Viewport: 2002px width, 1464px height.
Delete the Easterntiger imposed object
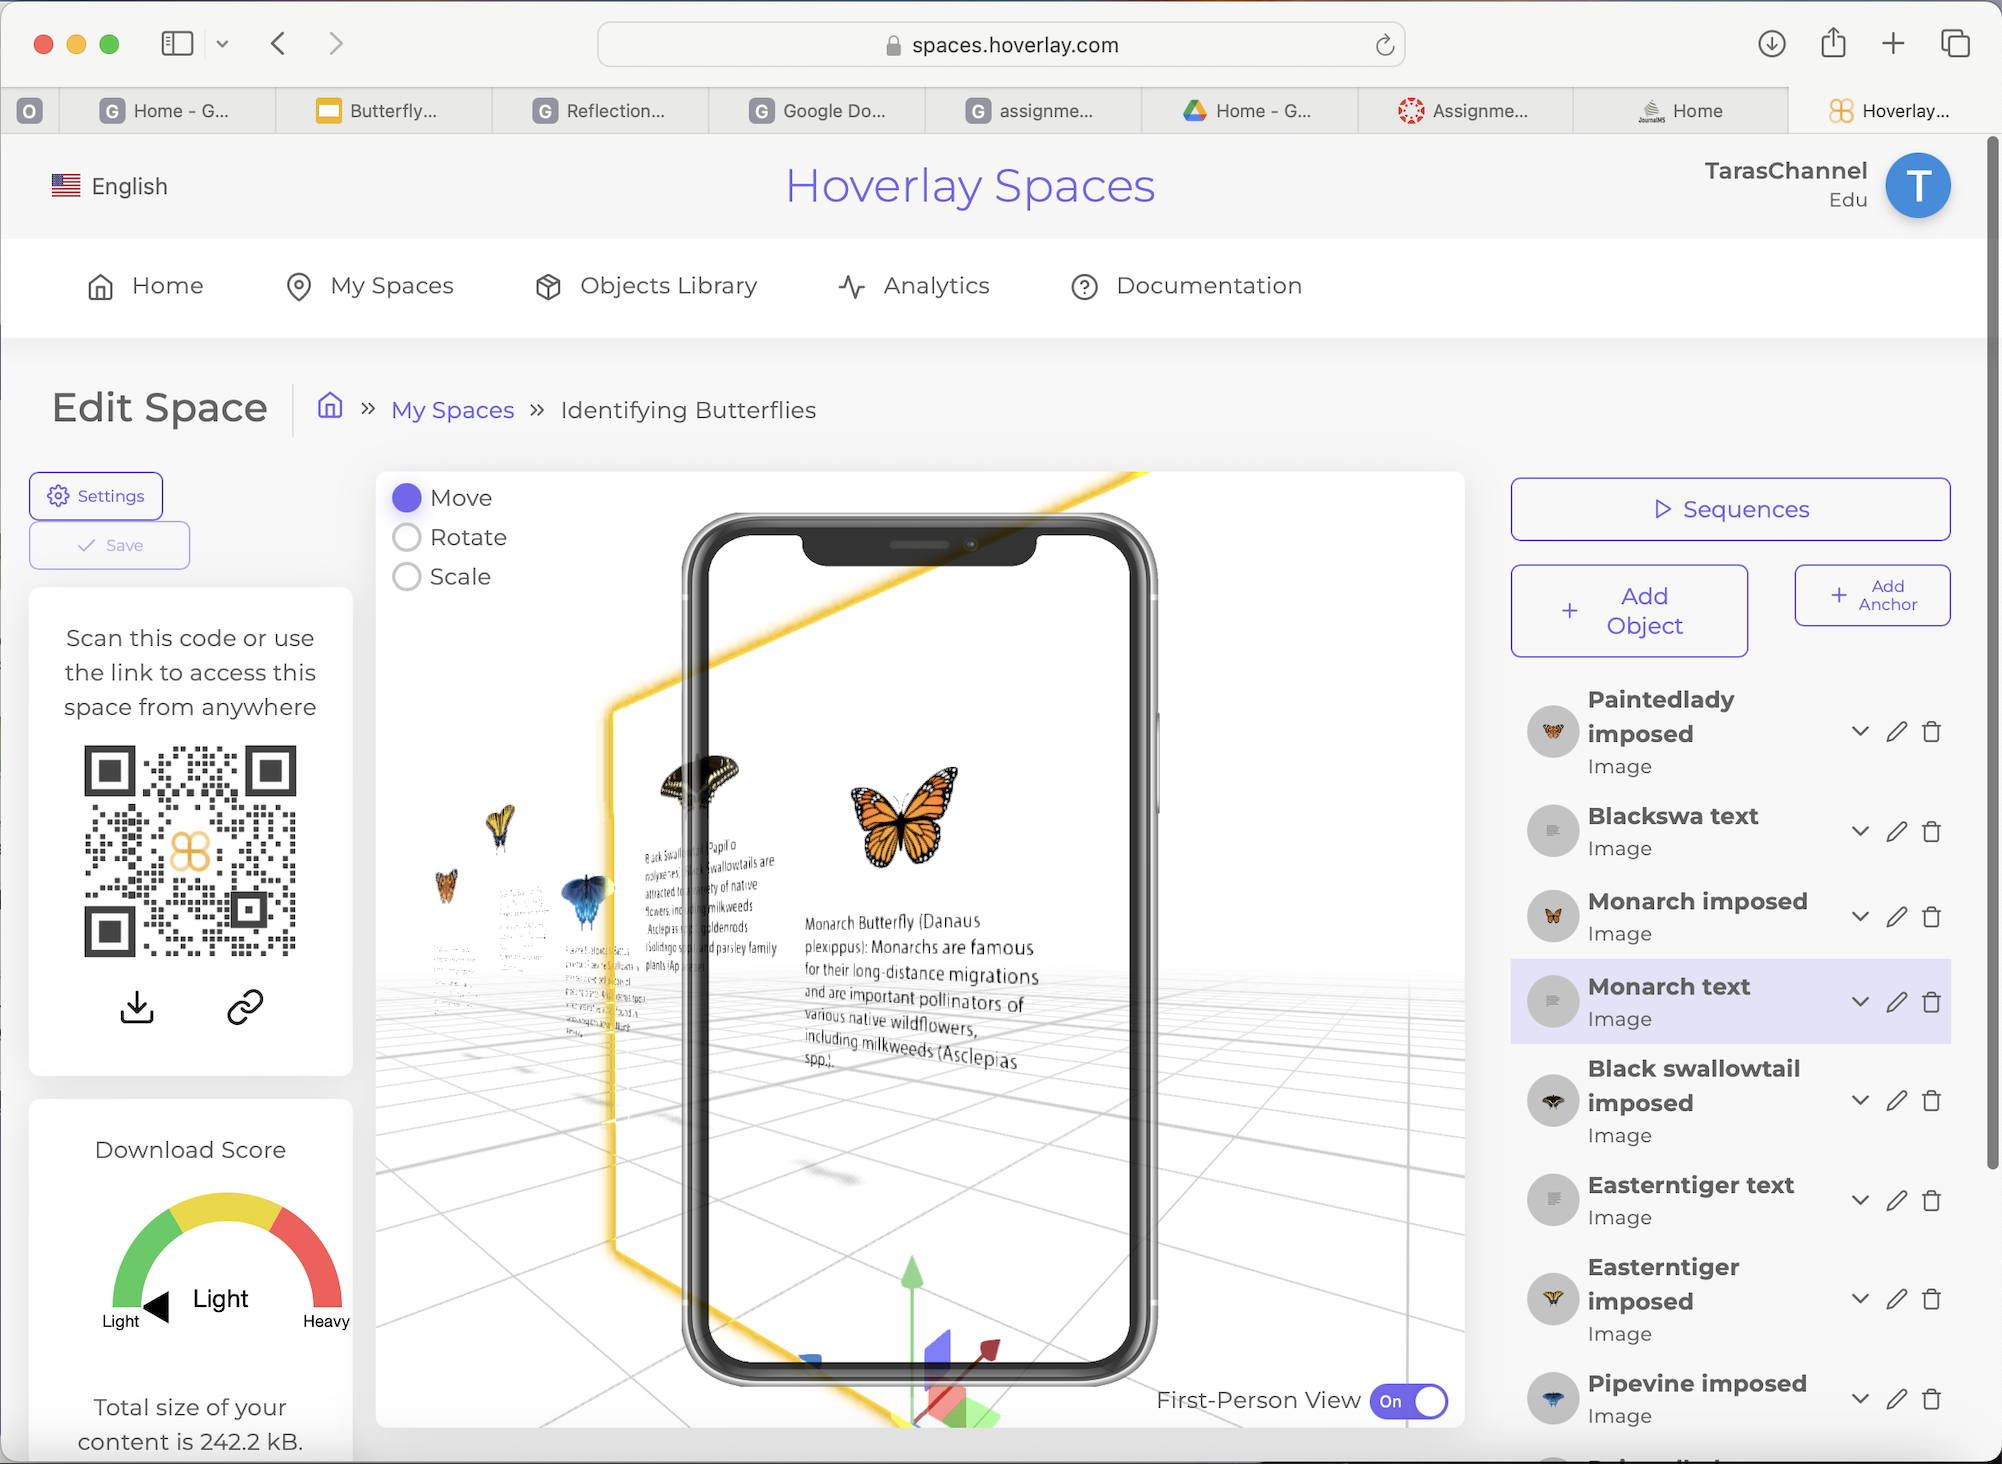[1932, 1299]
